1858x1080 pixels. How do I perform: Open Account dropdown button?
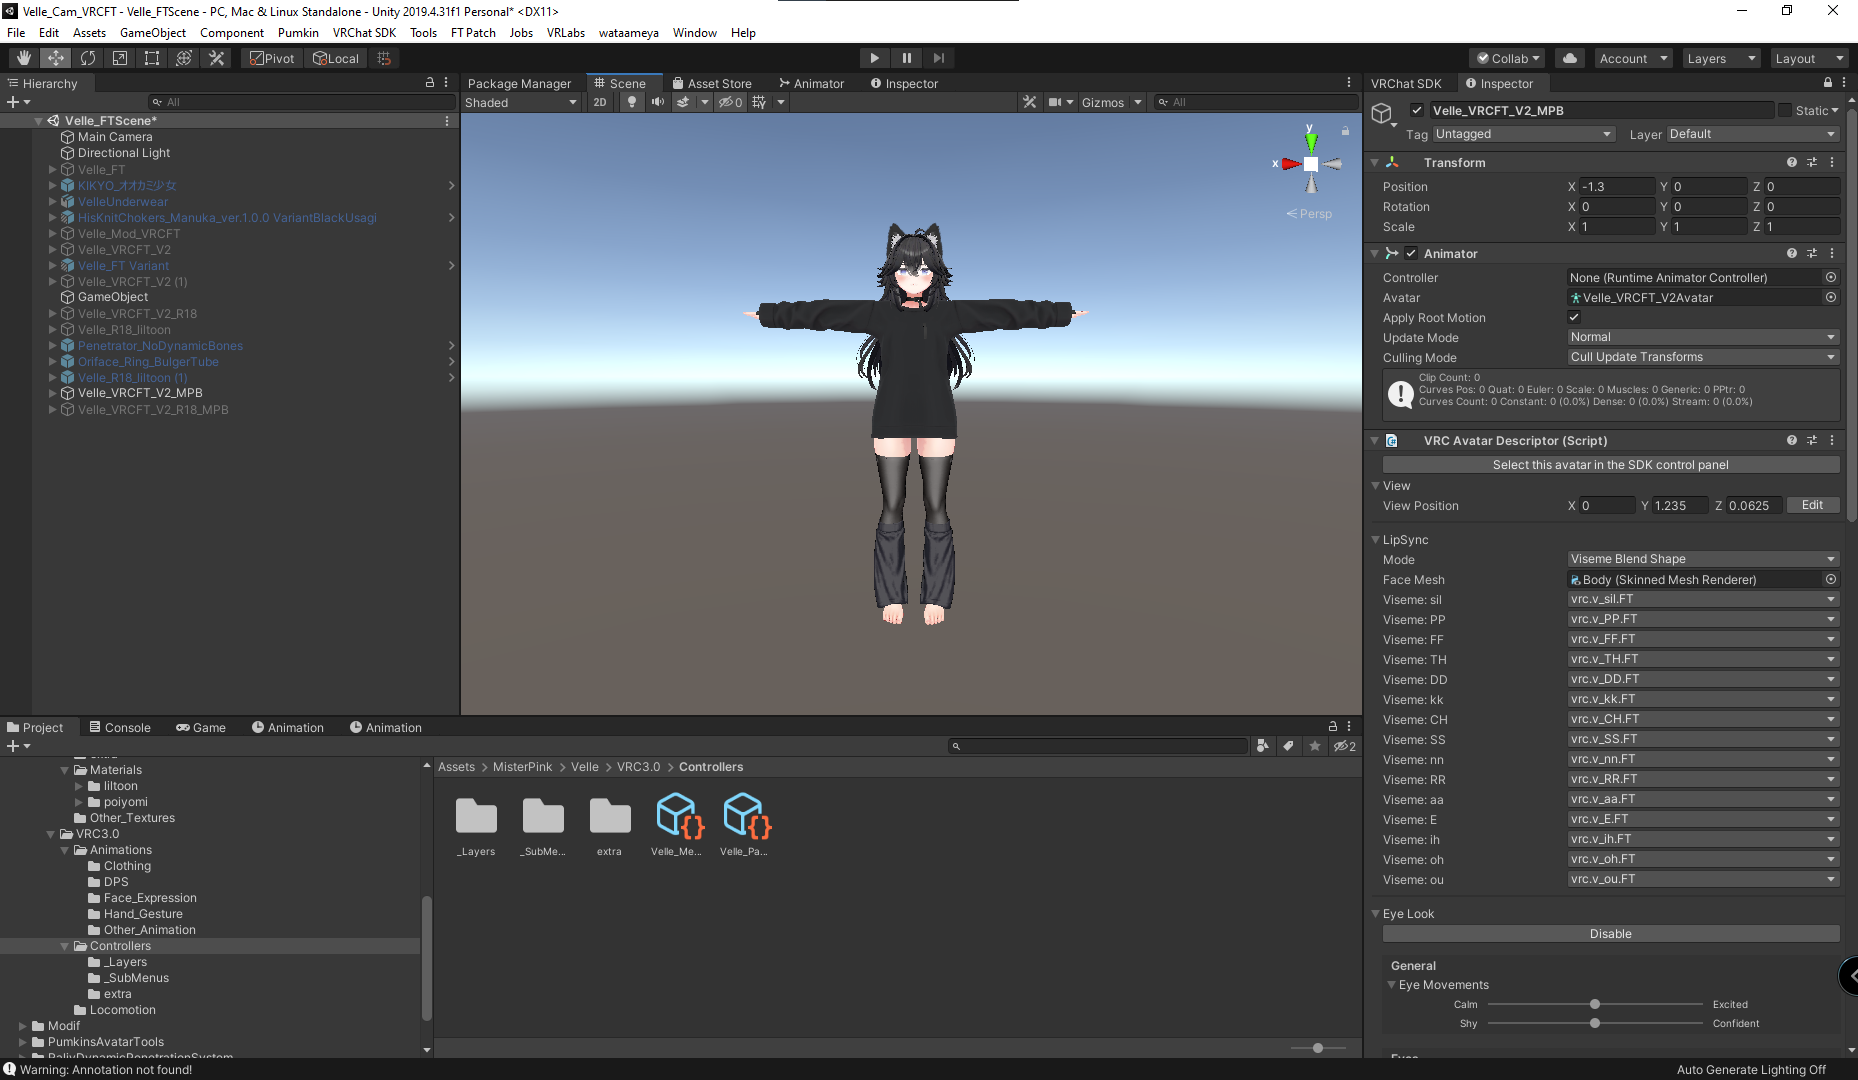1632,58
